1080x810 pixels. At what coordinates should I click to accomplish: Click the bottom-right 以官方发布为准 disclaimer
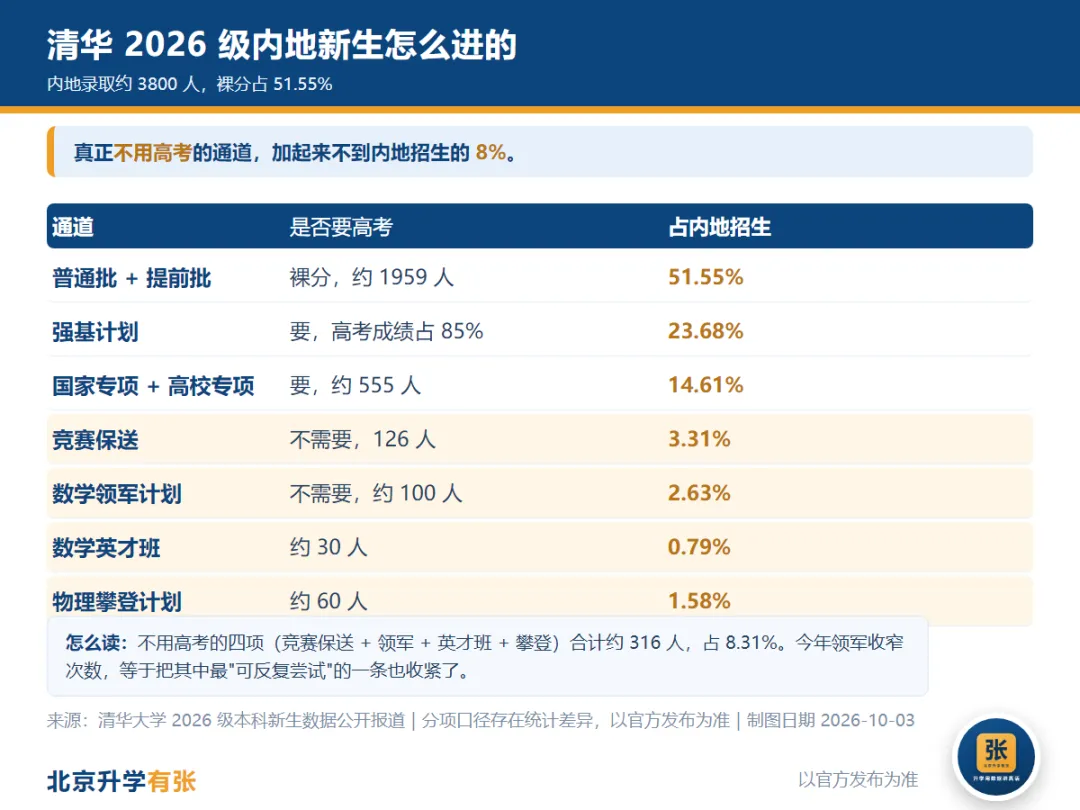(858, 780)
